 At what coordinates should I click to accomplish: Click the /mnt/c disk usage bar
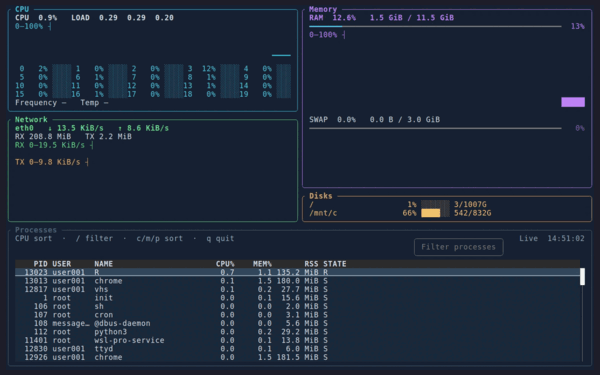pos(435,213)
